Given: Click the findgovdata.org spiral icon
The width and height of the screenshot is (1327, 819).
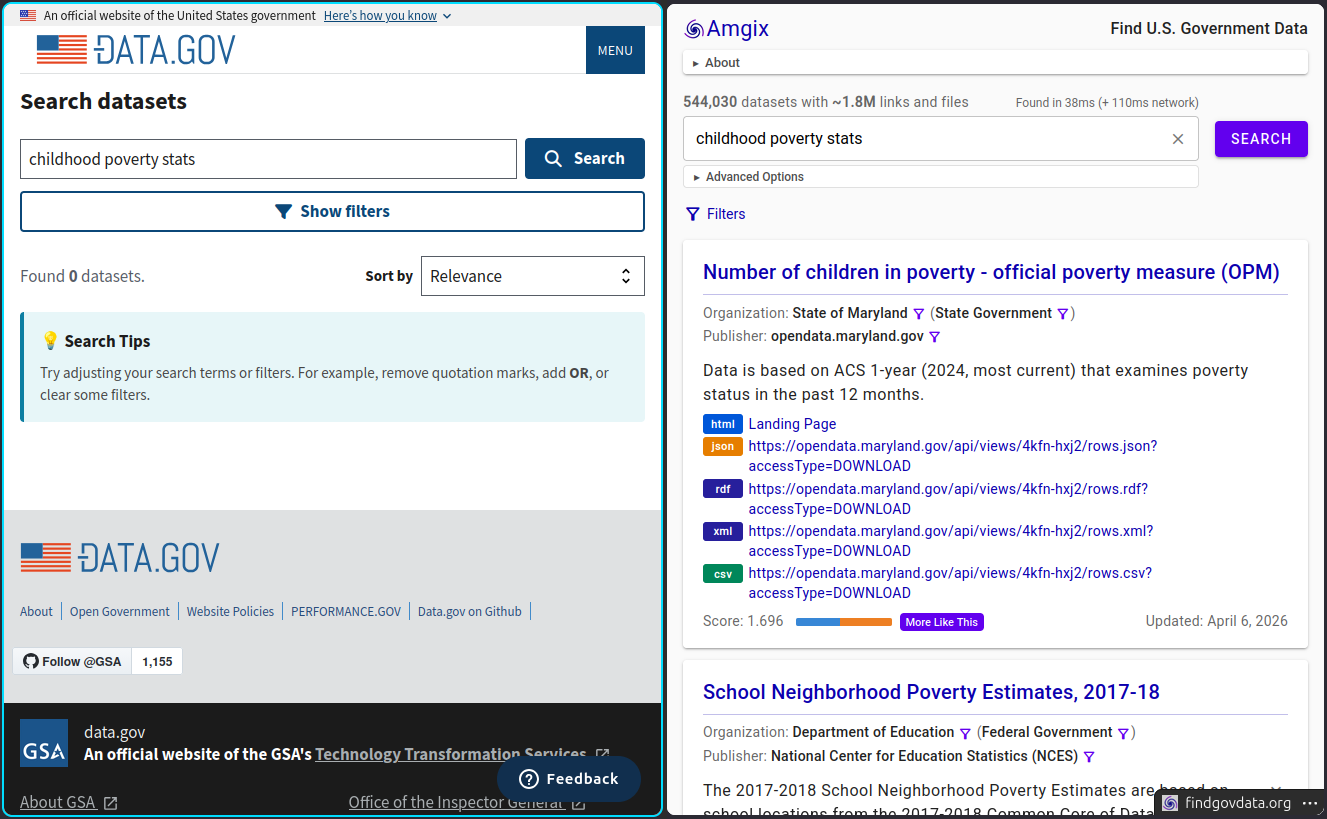Looking at the screenshot, I should [x=1170, y=803].
